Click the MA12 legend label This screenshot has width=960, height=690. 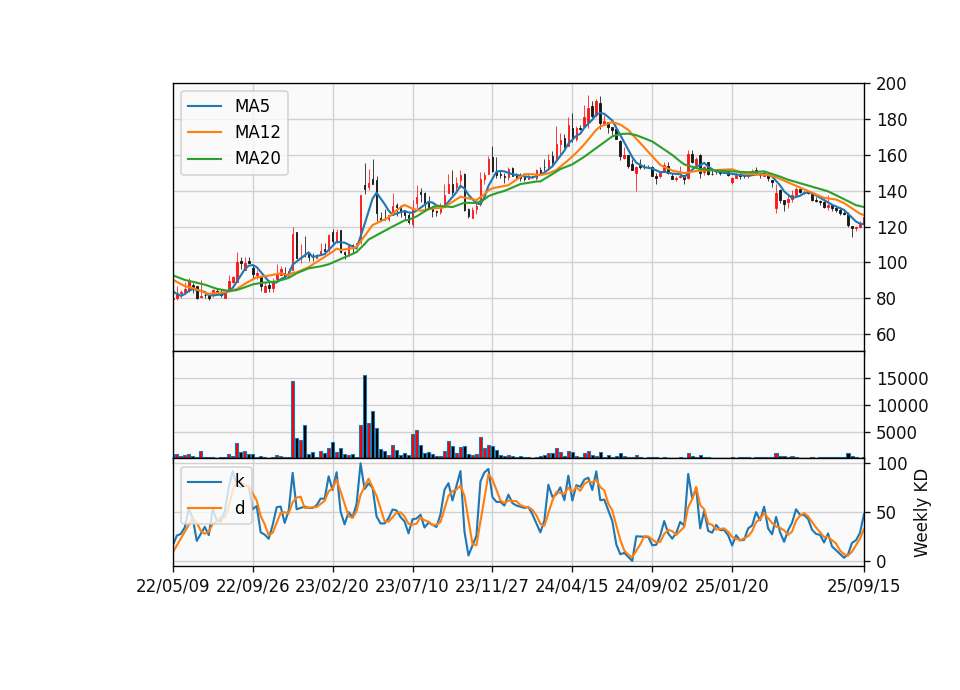[x=257, y=132]
